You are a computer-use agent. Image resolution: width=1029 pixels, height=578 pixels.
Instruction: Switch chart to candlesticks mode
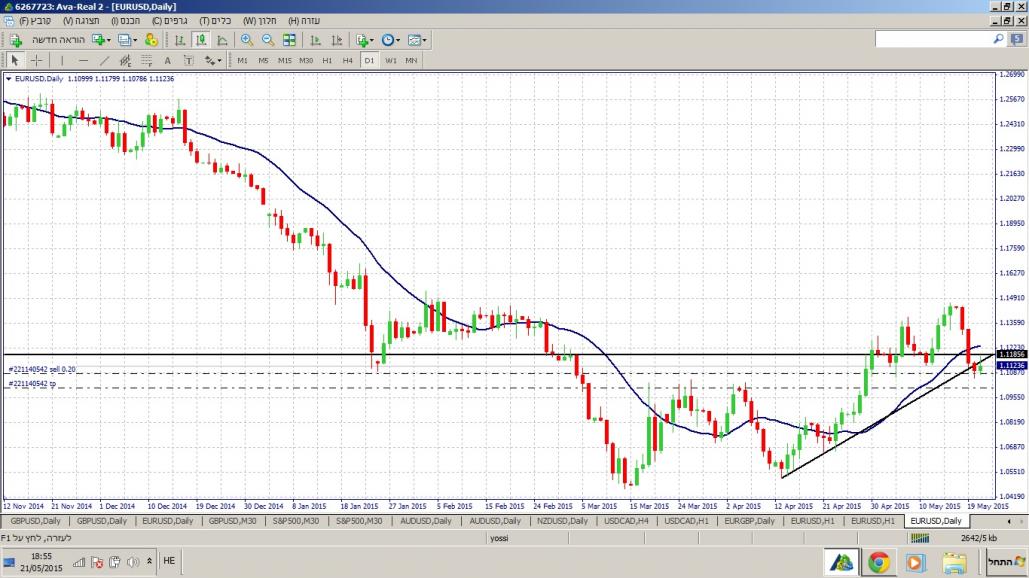pyautogui.click(x=200, y=40)
